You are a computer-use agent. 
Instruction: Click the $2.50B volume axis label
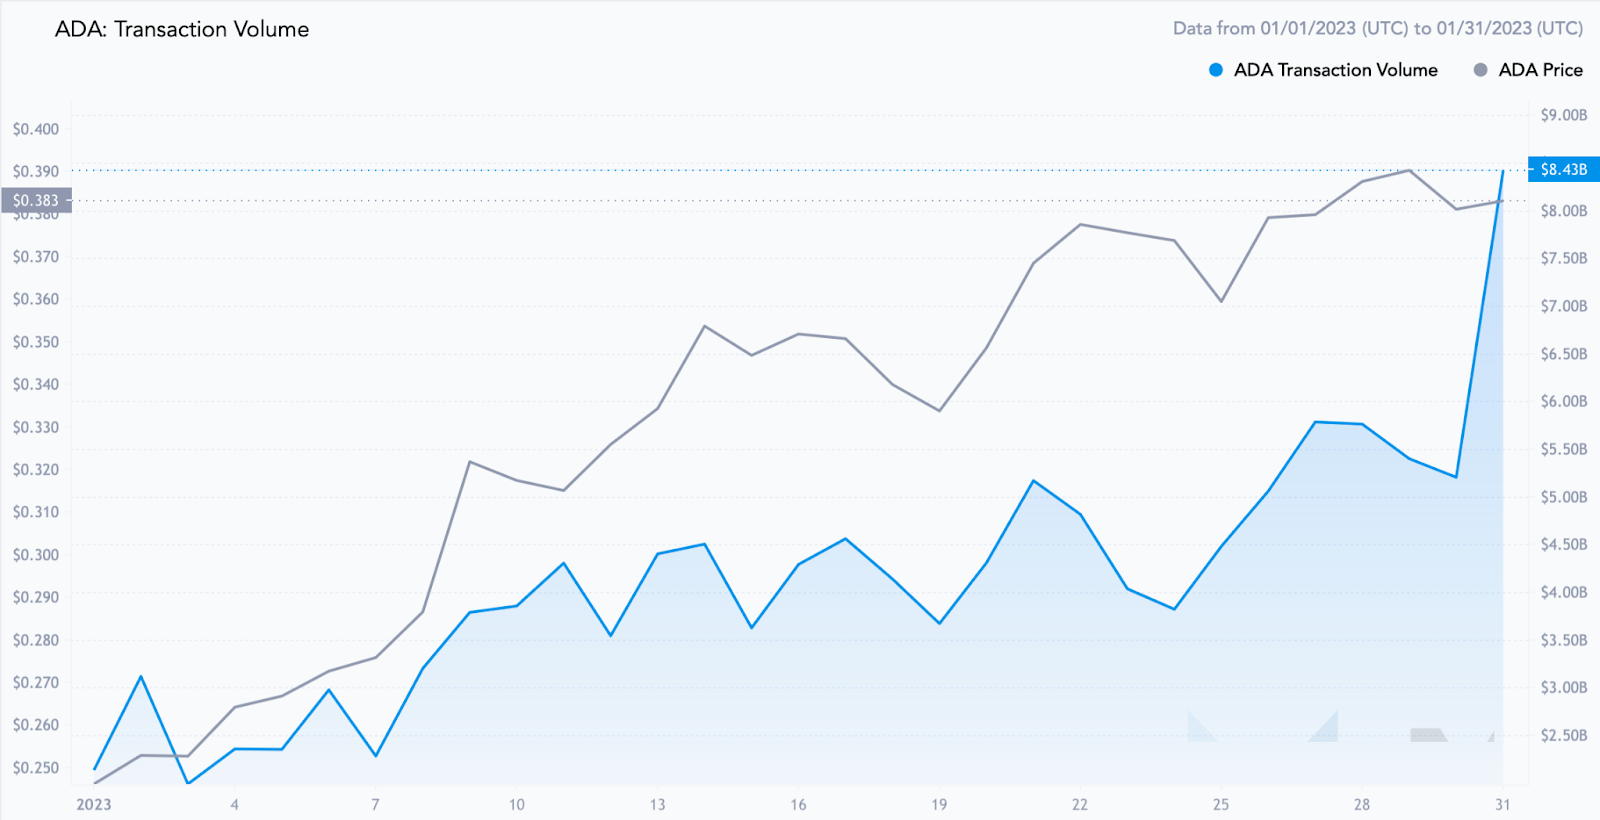(1564, 735)
